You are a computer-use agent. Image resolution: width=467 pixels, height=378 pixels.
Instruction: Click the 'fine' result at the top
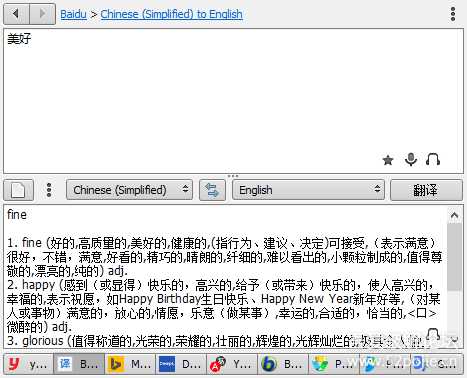pos(17,214)
